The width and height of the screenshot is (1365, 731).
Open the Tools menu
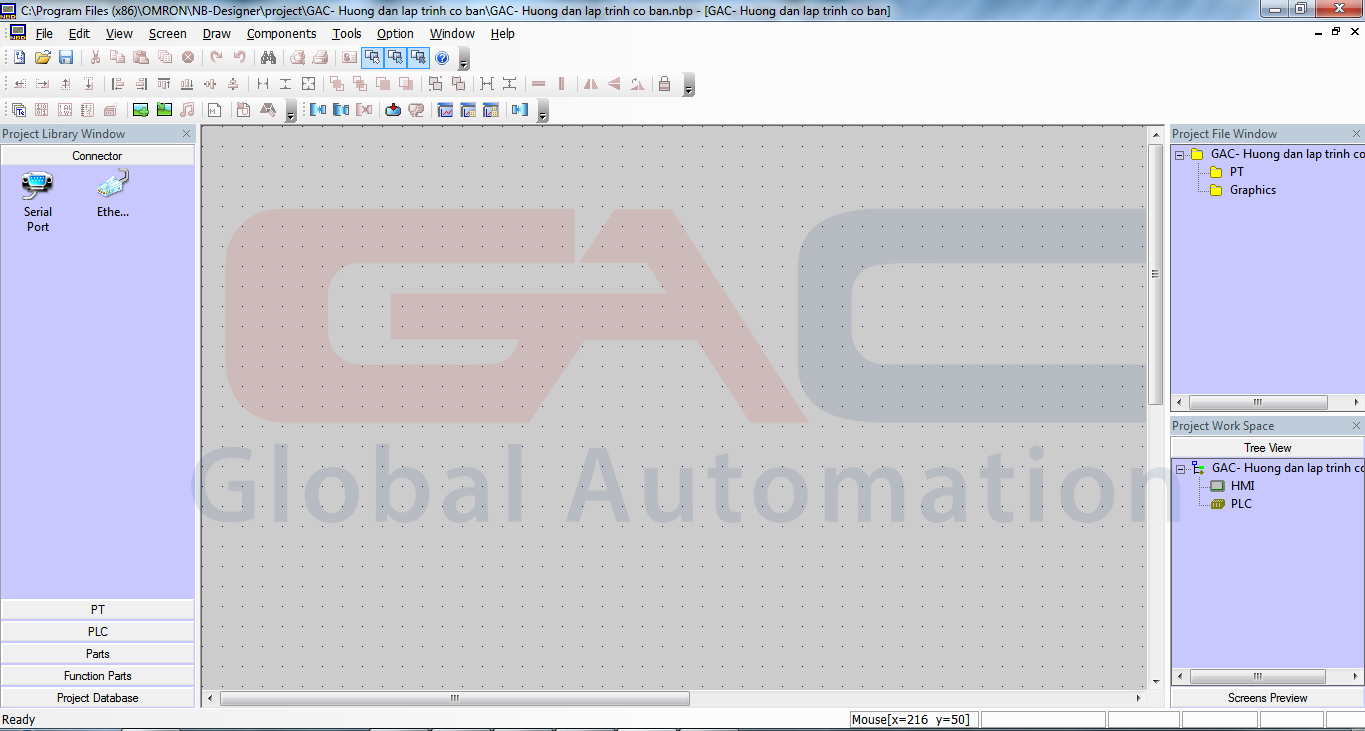tap(347, 34)
